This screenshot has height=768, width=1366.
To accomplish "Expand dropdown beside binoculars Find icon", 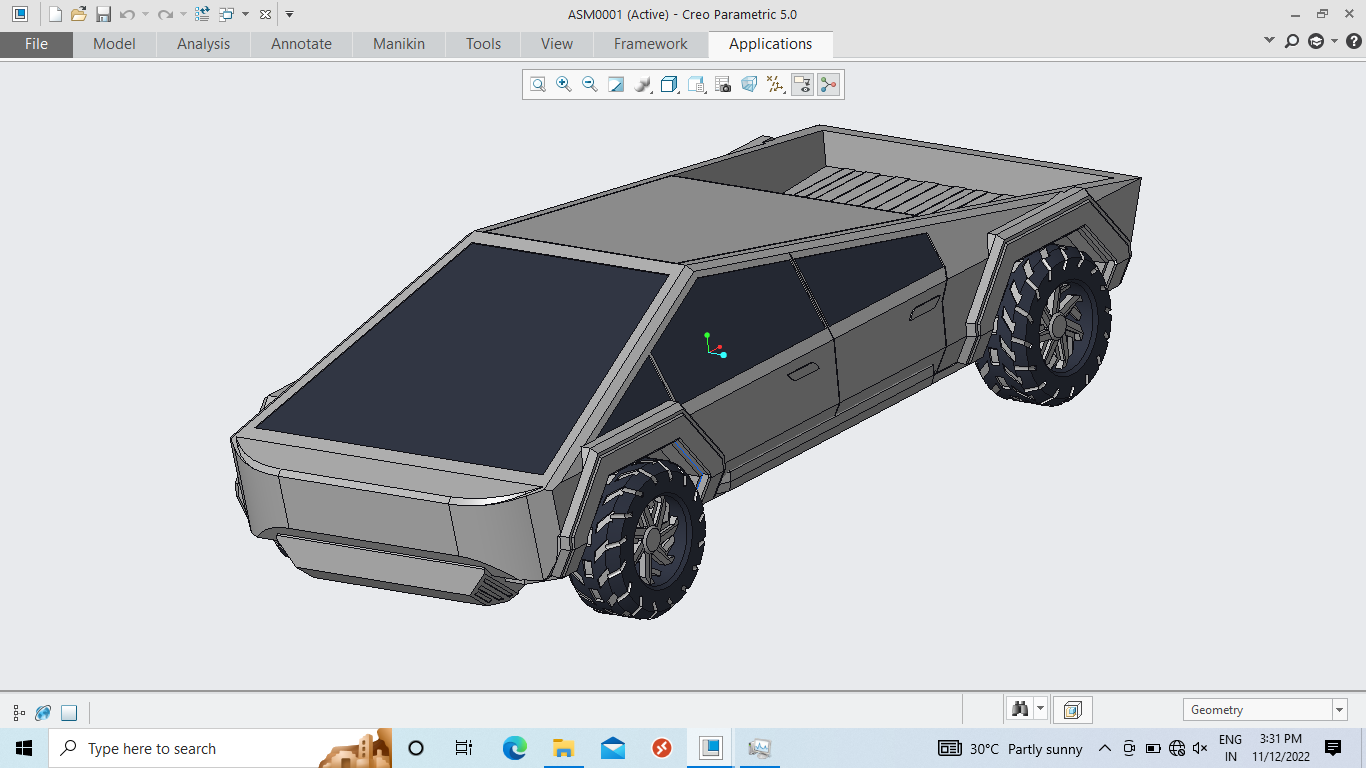I will pyautogui.click(x=1041, y=709).
